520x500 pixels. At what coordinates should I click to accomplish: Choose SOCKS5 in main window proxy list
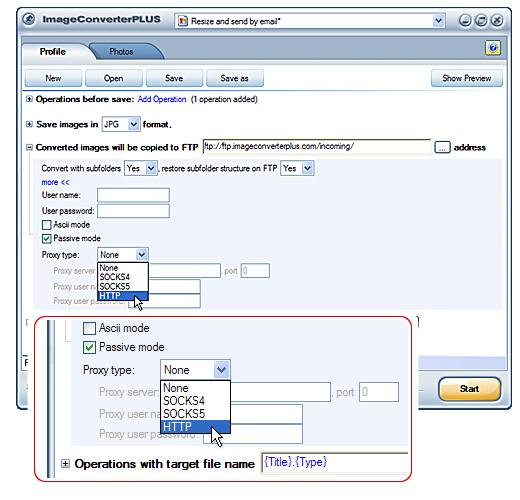click(123, 286)
